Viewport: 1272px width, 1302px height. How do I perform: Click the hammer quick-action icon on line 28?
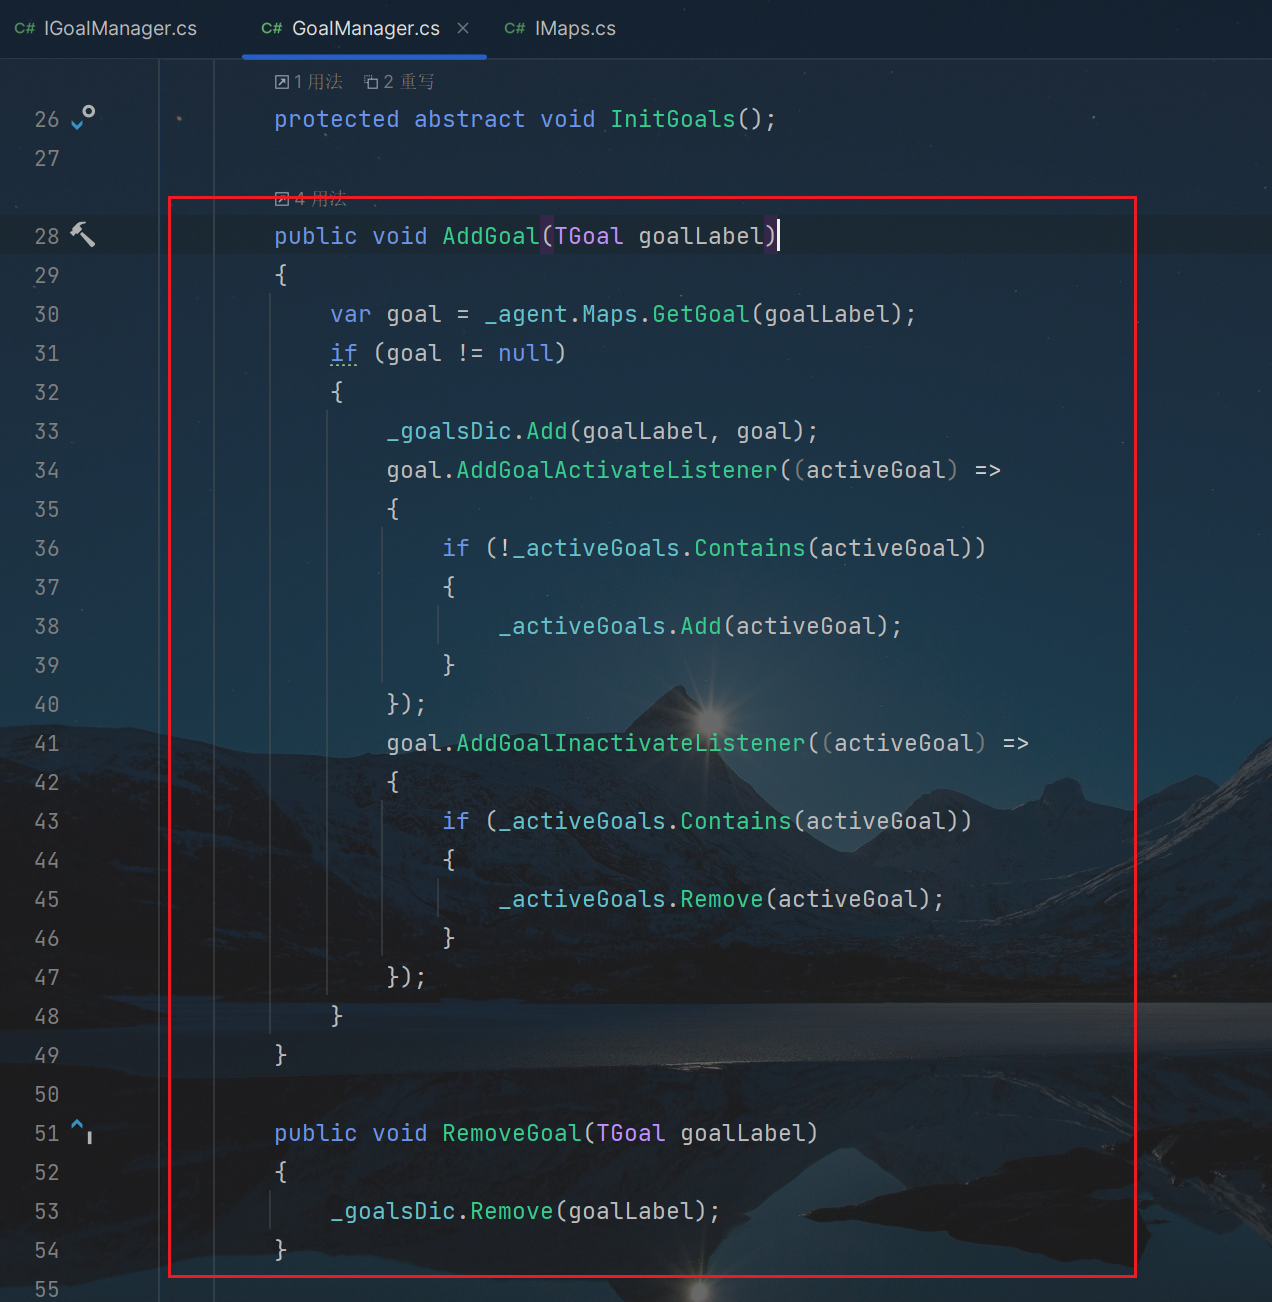(83, 235)
